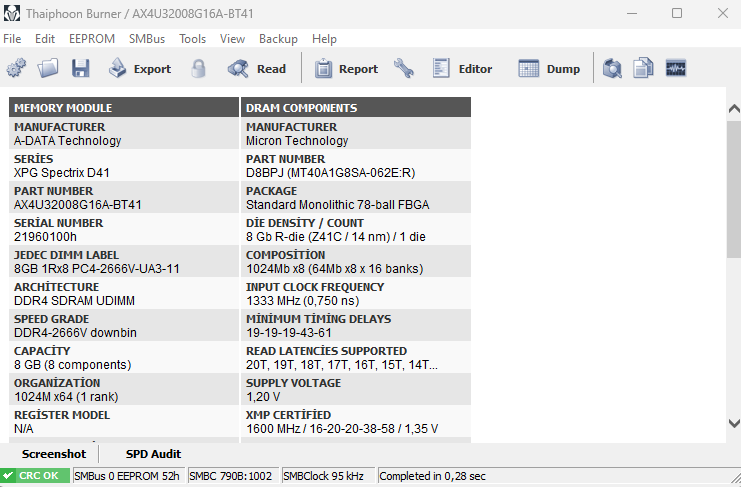Open the Backup menu

278,39
